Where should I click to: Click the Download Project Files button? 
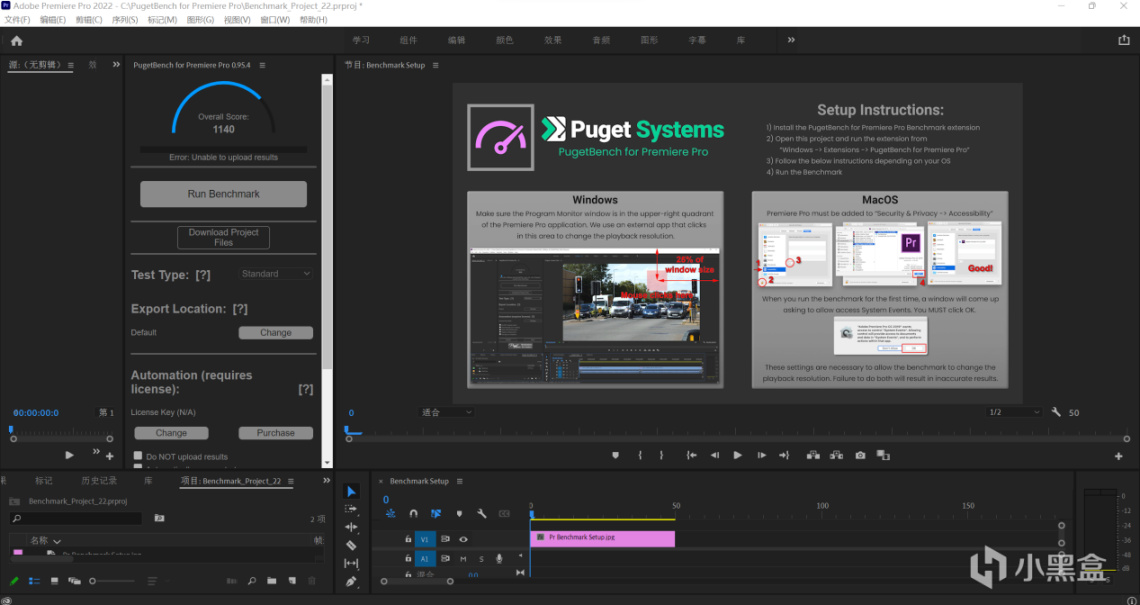pyautogui.click(x=223, y=237)
